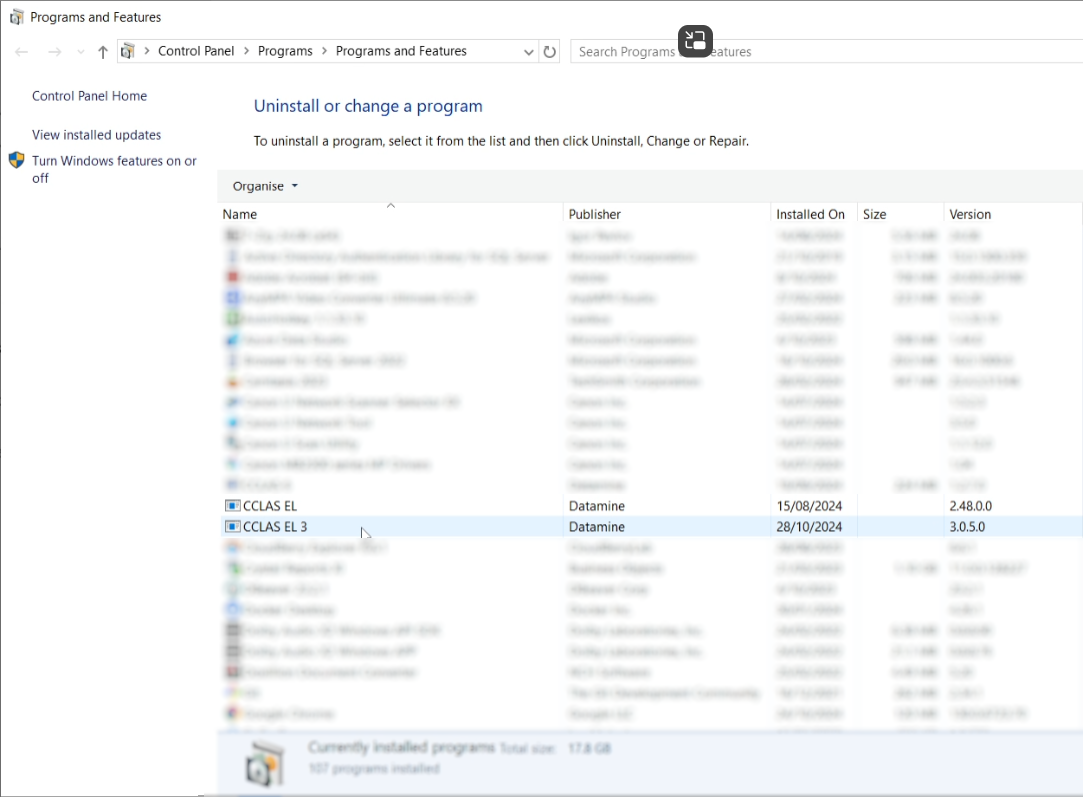Refresh the Programs and Features list
This screenshot has width=1083, height=797.
[550, 52]
